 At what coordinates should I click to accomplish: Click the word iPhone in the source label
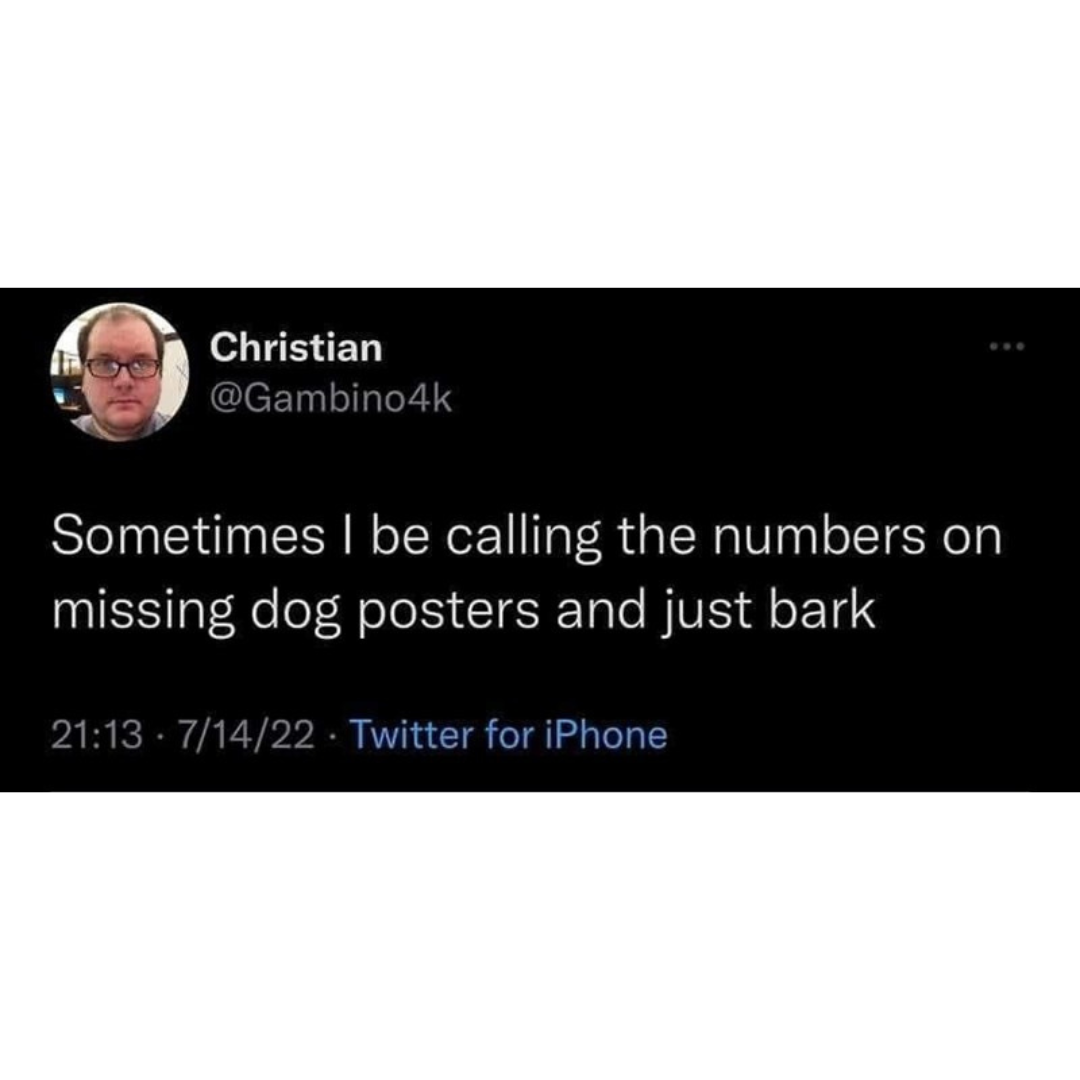pyautogui.click(x=606, y=735)
